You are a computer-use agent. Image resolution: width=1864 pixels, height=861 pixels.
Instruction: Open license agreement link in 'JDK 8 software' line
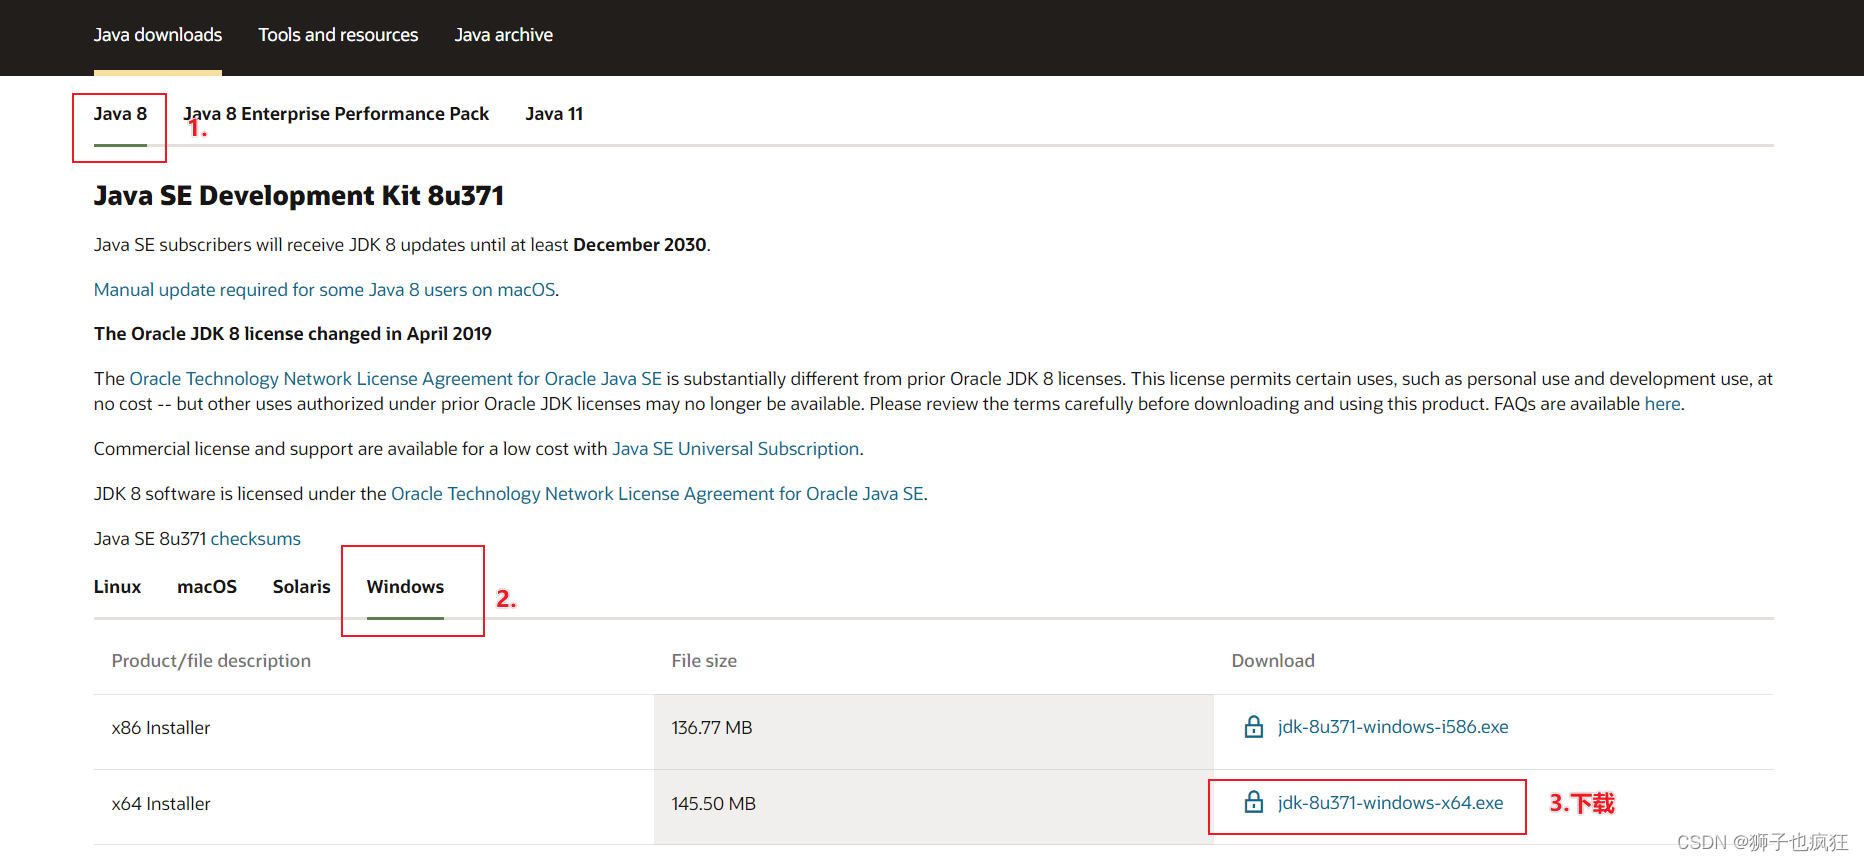(657, 494)
